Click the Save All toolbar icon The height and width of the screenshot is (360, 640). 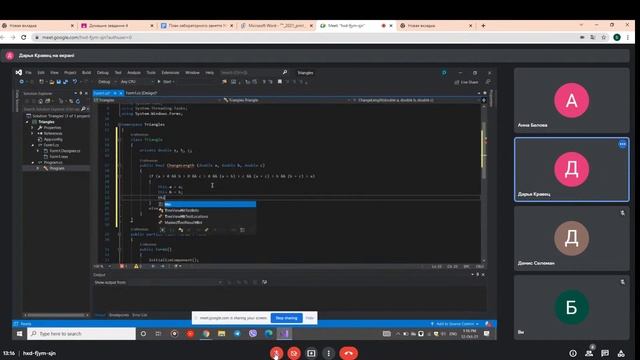pos(65,82)
